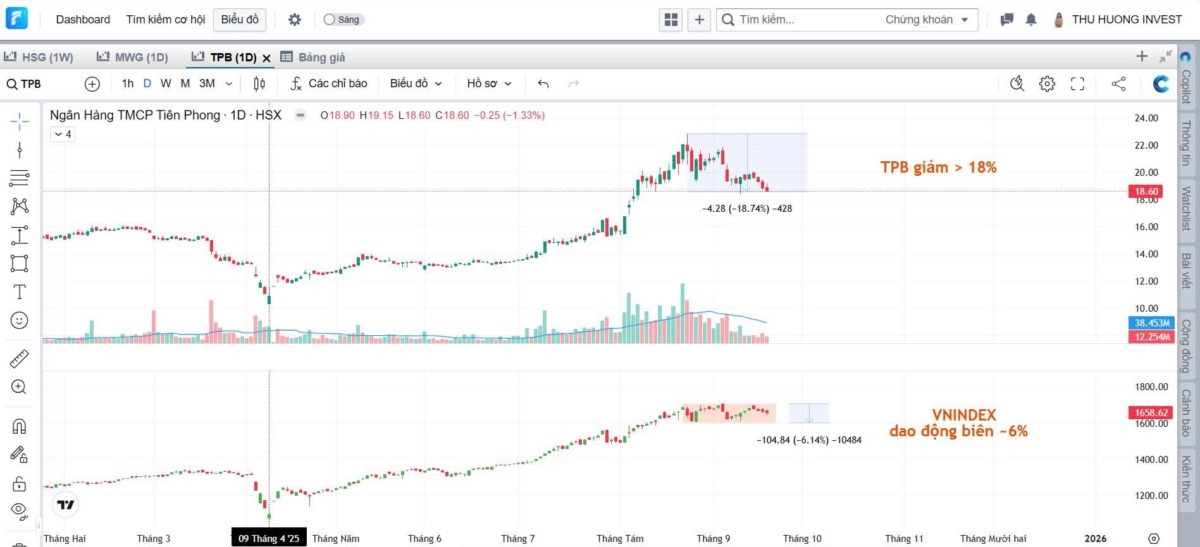This screenshot has width=1200, height=547.
Task: Select the price range measurement tool
Action: coord(19,235)
